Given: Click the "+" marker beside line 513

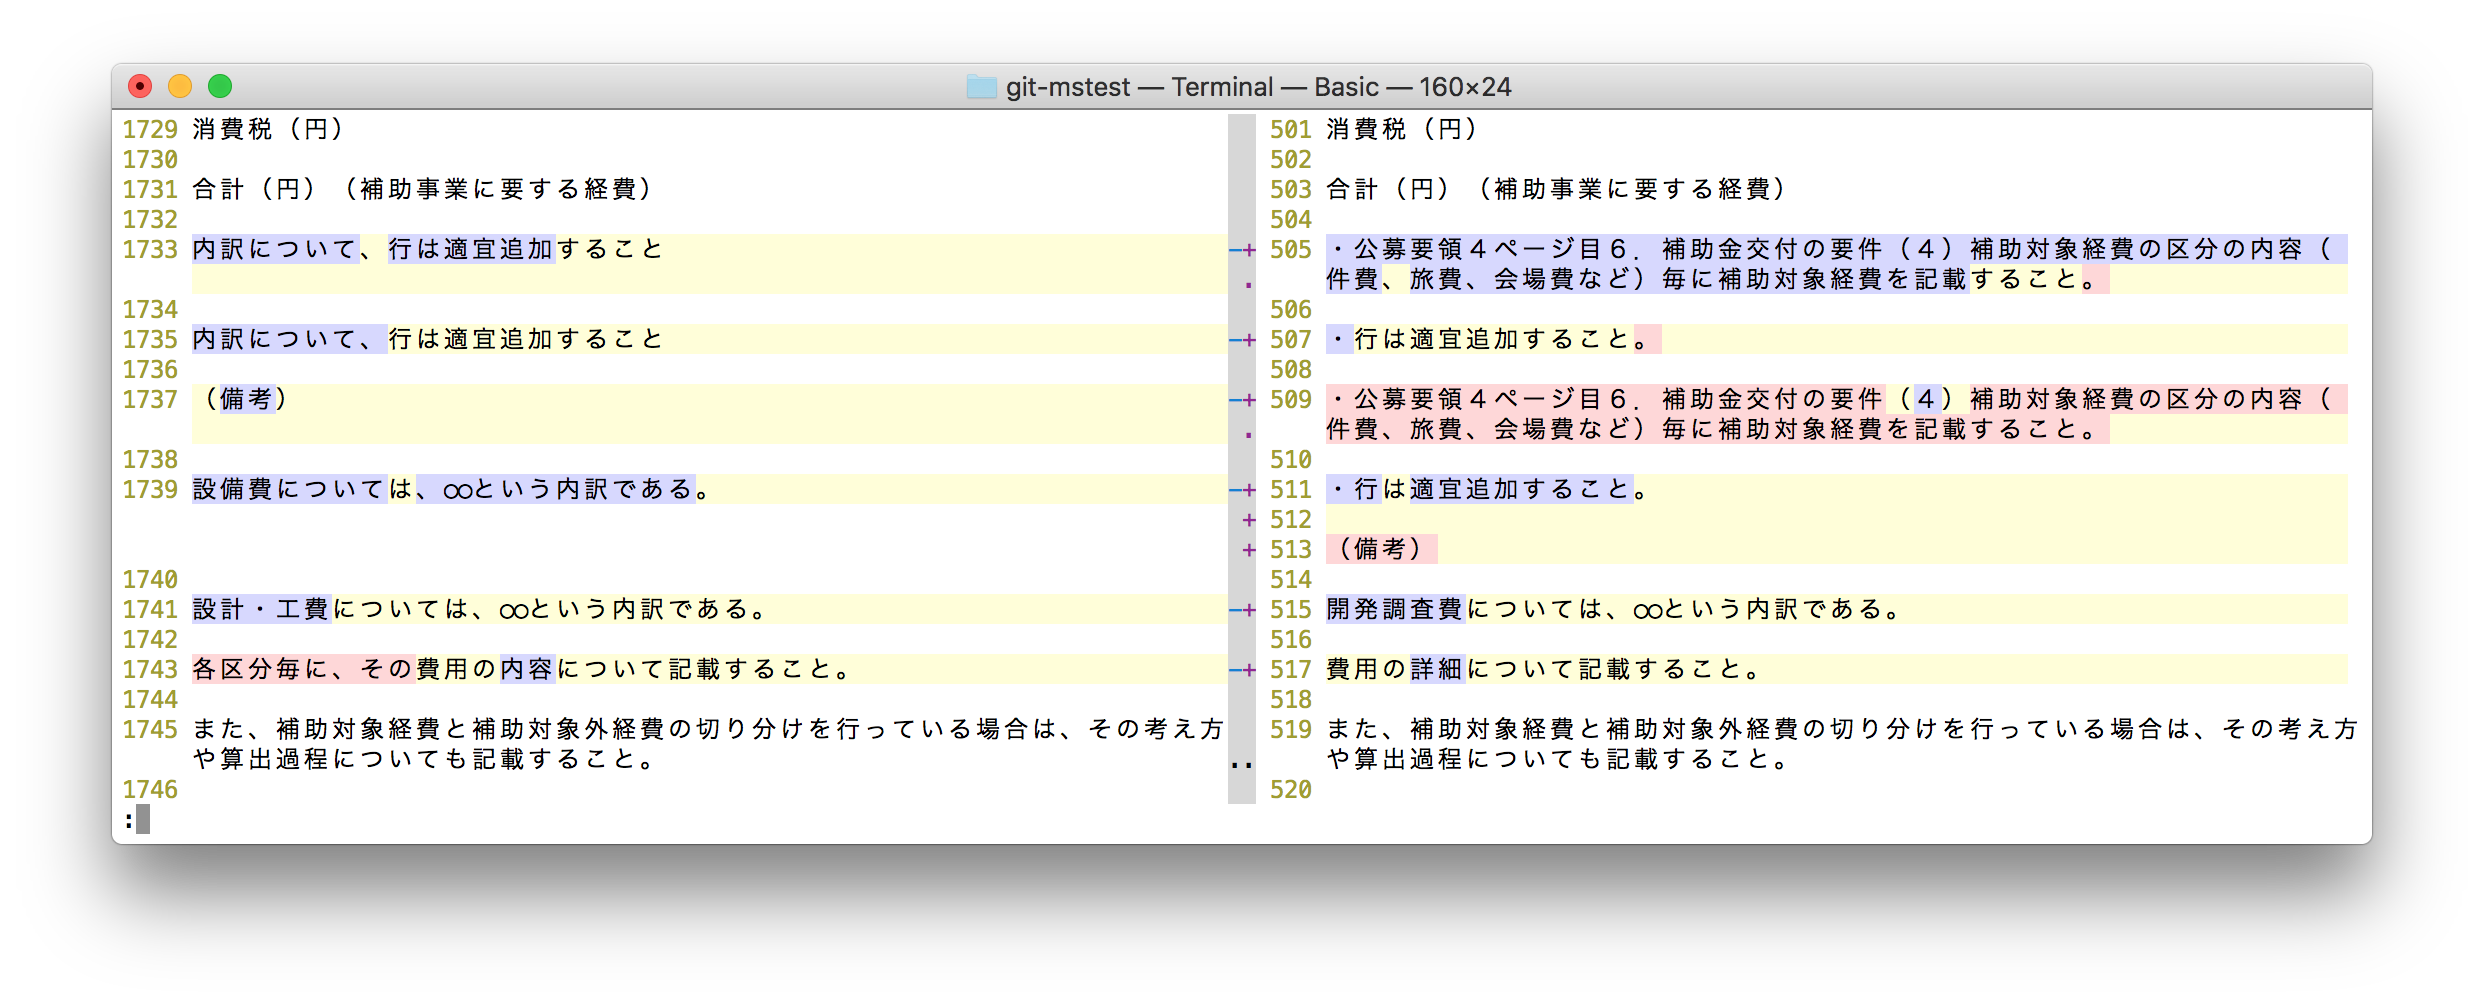Looking at the screenshot, I should [1248, 549].
